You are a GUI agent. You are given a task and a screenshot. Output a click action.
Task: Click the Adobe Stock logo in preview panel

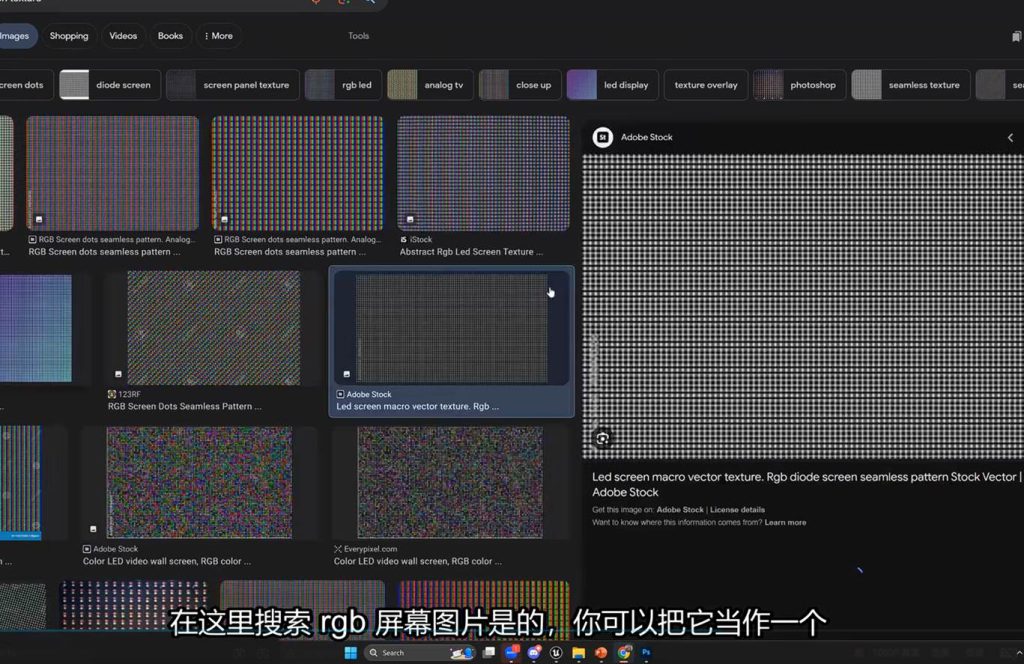tap(602, 137)
